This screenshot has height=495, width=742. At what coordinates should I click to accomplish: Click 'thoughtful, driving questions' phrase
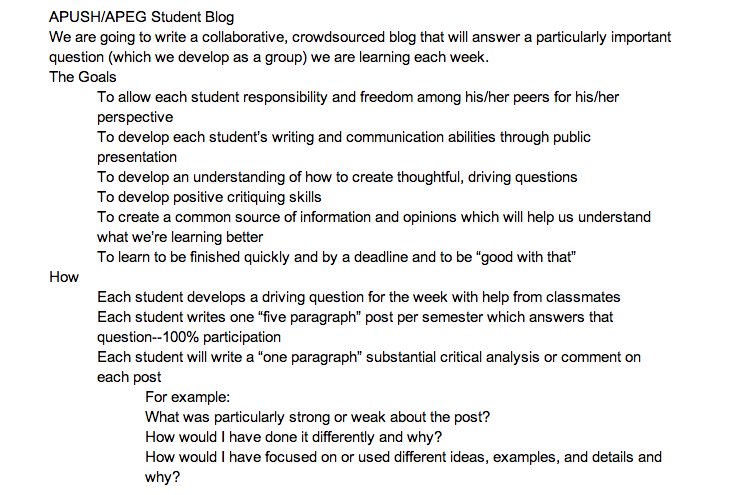(487, 177)
